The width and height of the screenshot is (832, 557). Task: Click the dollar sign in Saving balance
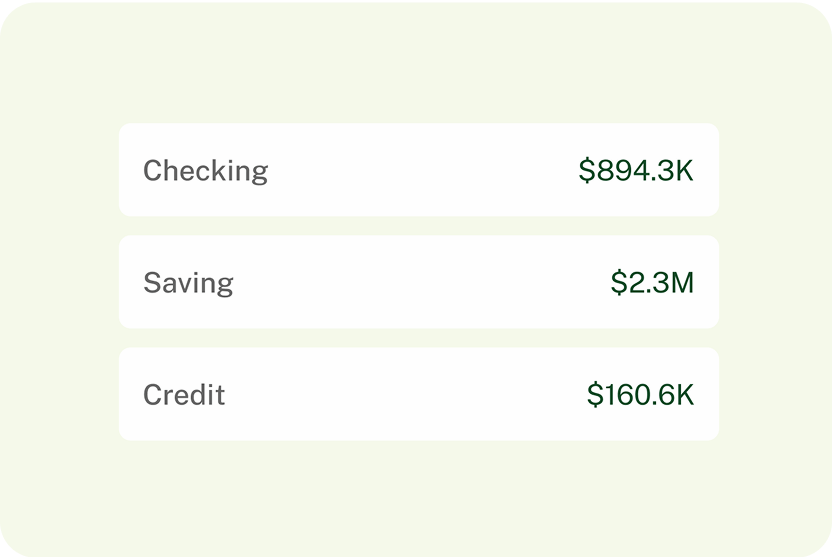618,283
